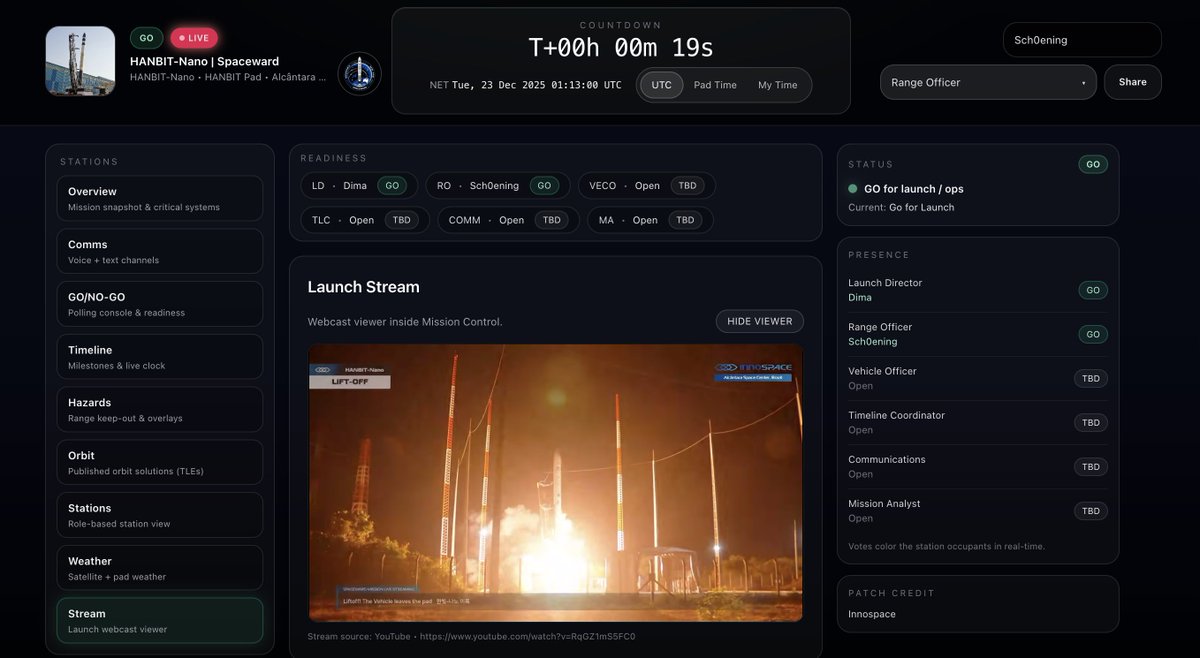Click the YouTube stream source URL
Image resolution: width=1200 pixels, height=658 pixels.
click(527, 636)
